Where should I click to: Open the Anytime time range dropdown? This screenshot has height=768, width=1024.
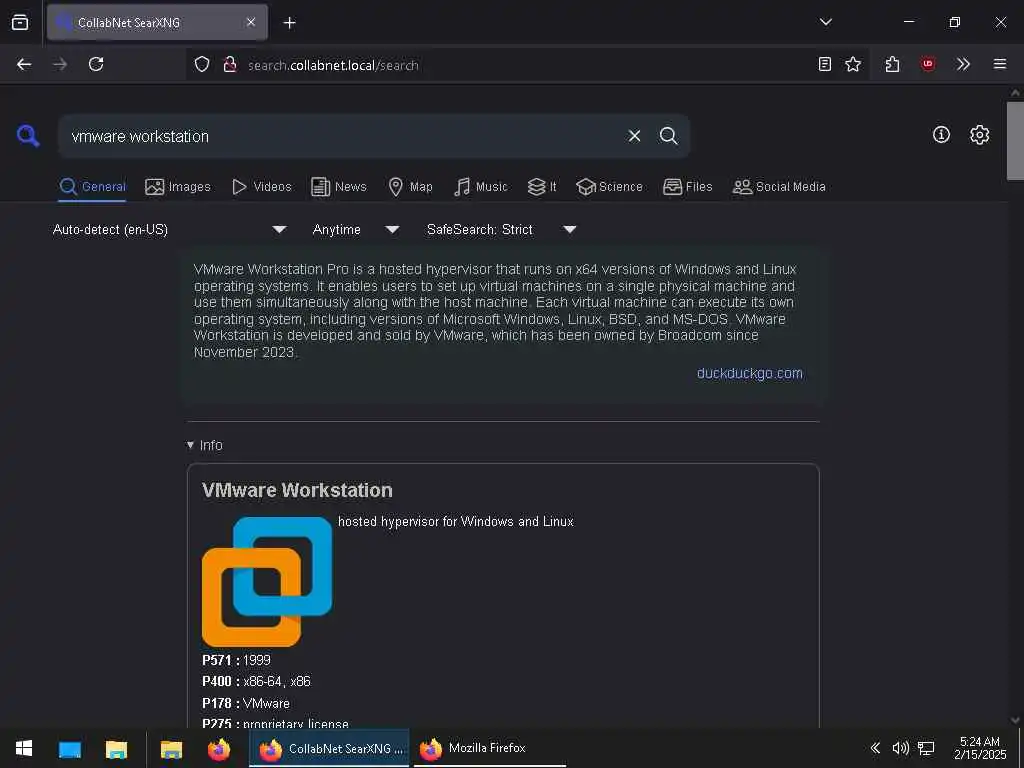356,229
